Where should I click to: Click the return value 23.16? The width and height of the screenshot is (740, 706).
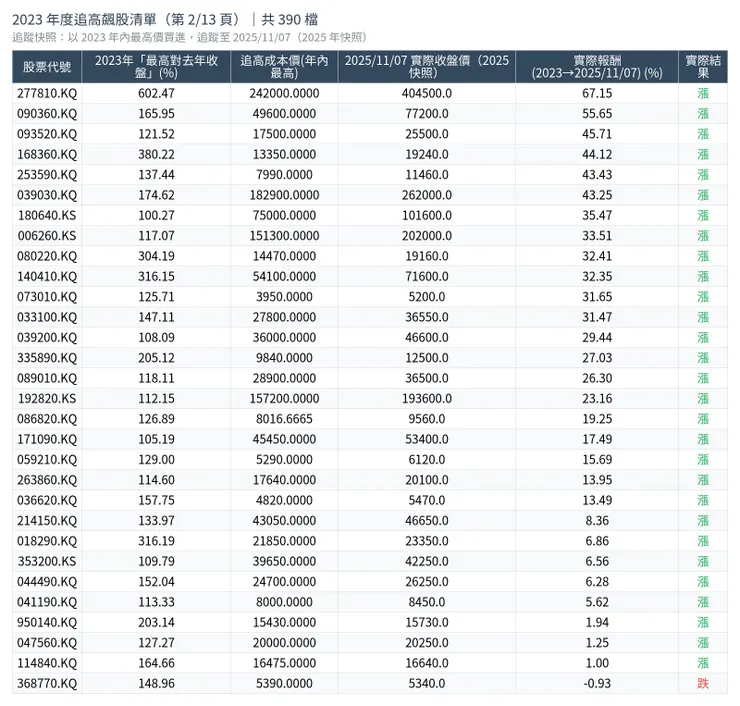[597, 398]
